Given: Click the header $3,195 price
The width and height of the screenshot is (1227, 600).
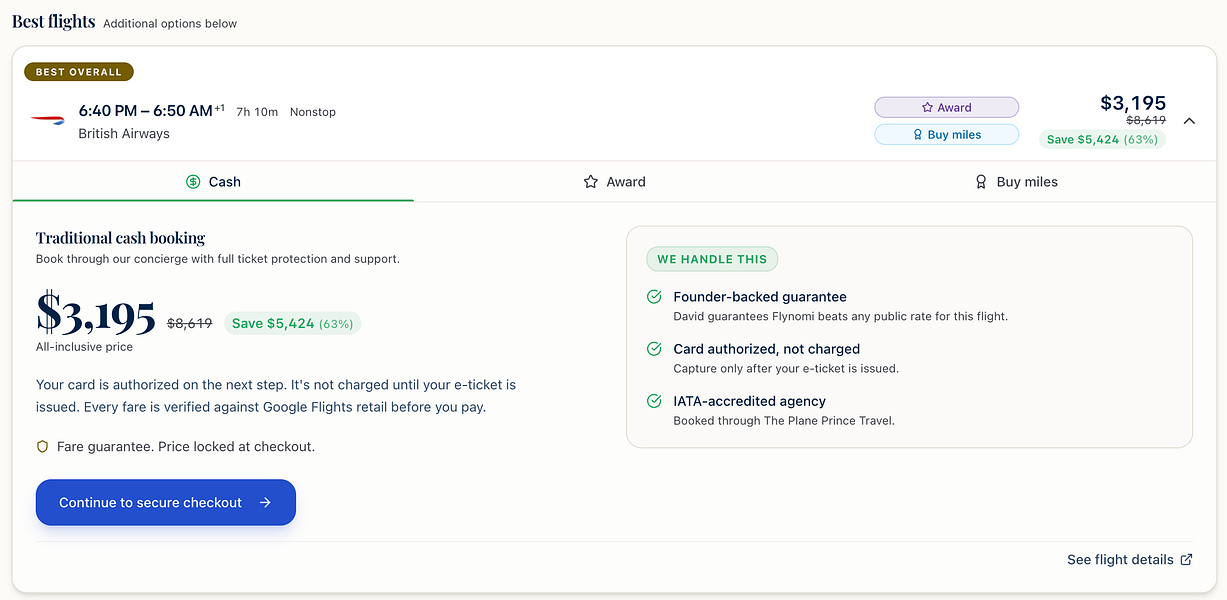Looking at the screenshot, I should pyautogui.click(x=1133, y=102).
